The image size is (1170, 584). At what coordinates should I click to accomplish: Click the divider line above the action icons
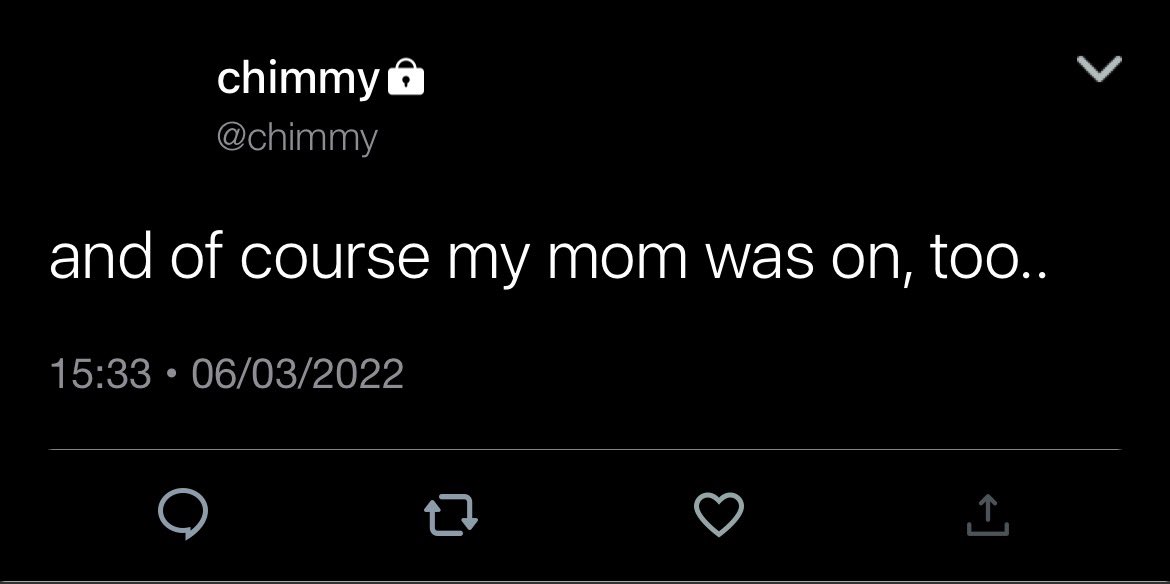tap(585, 450)
